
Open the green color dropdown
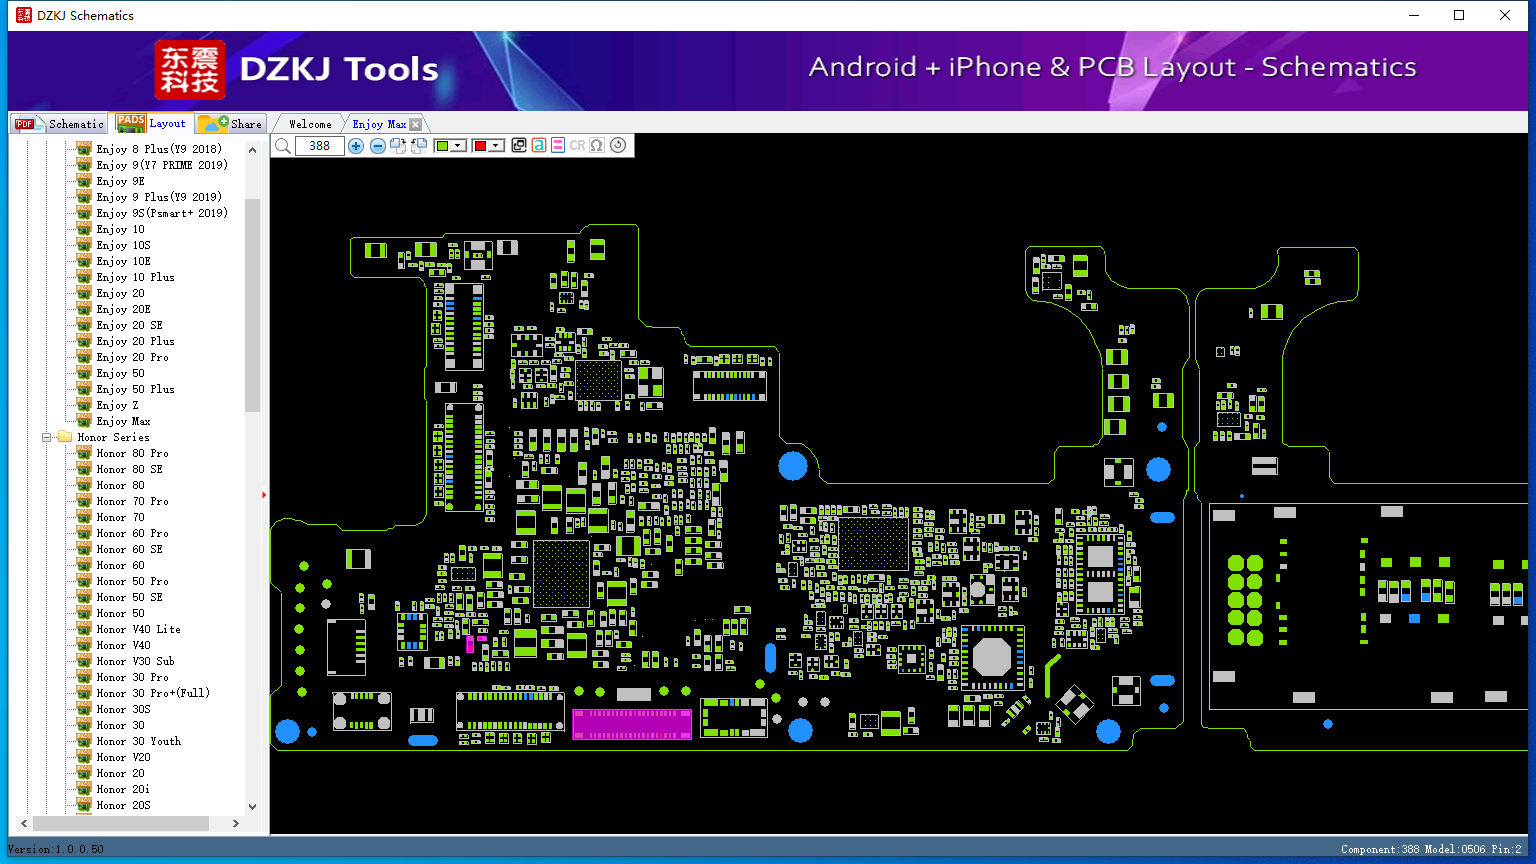click(459, 146)
